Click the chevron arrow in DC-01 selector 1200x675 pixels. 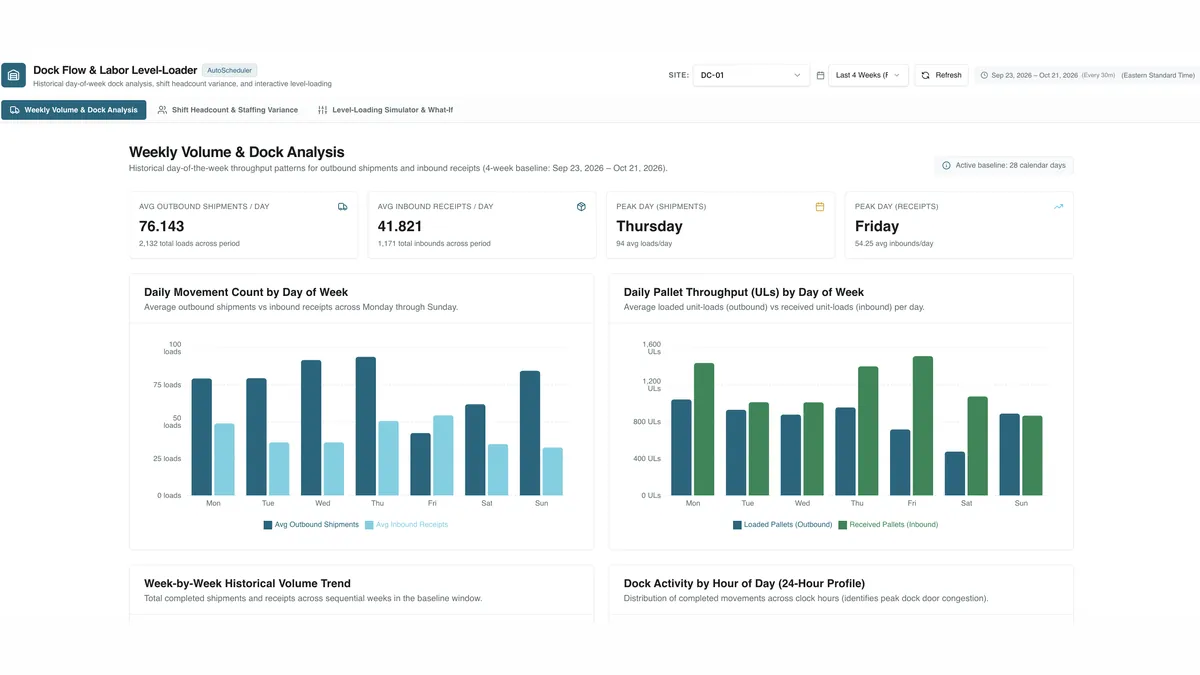click(797, 75)
